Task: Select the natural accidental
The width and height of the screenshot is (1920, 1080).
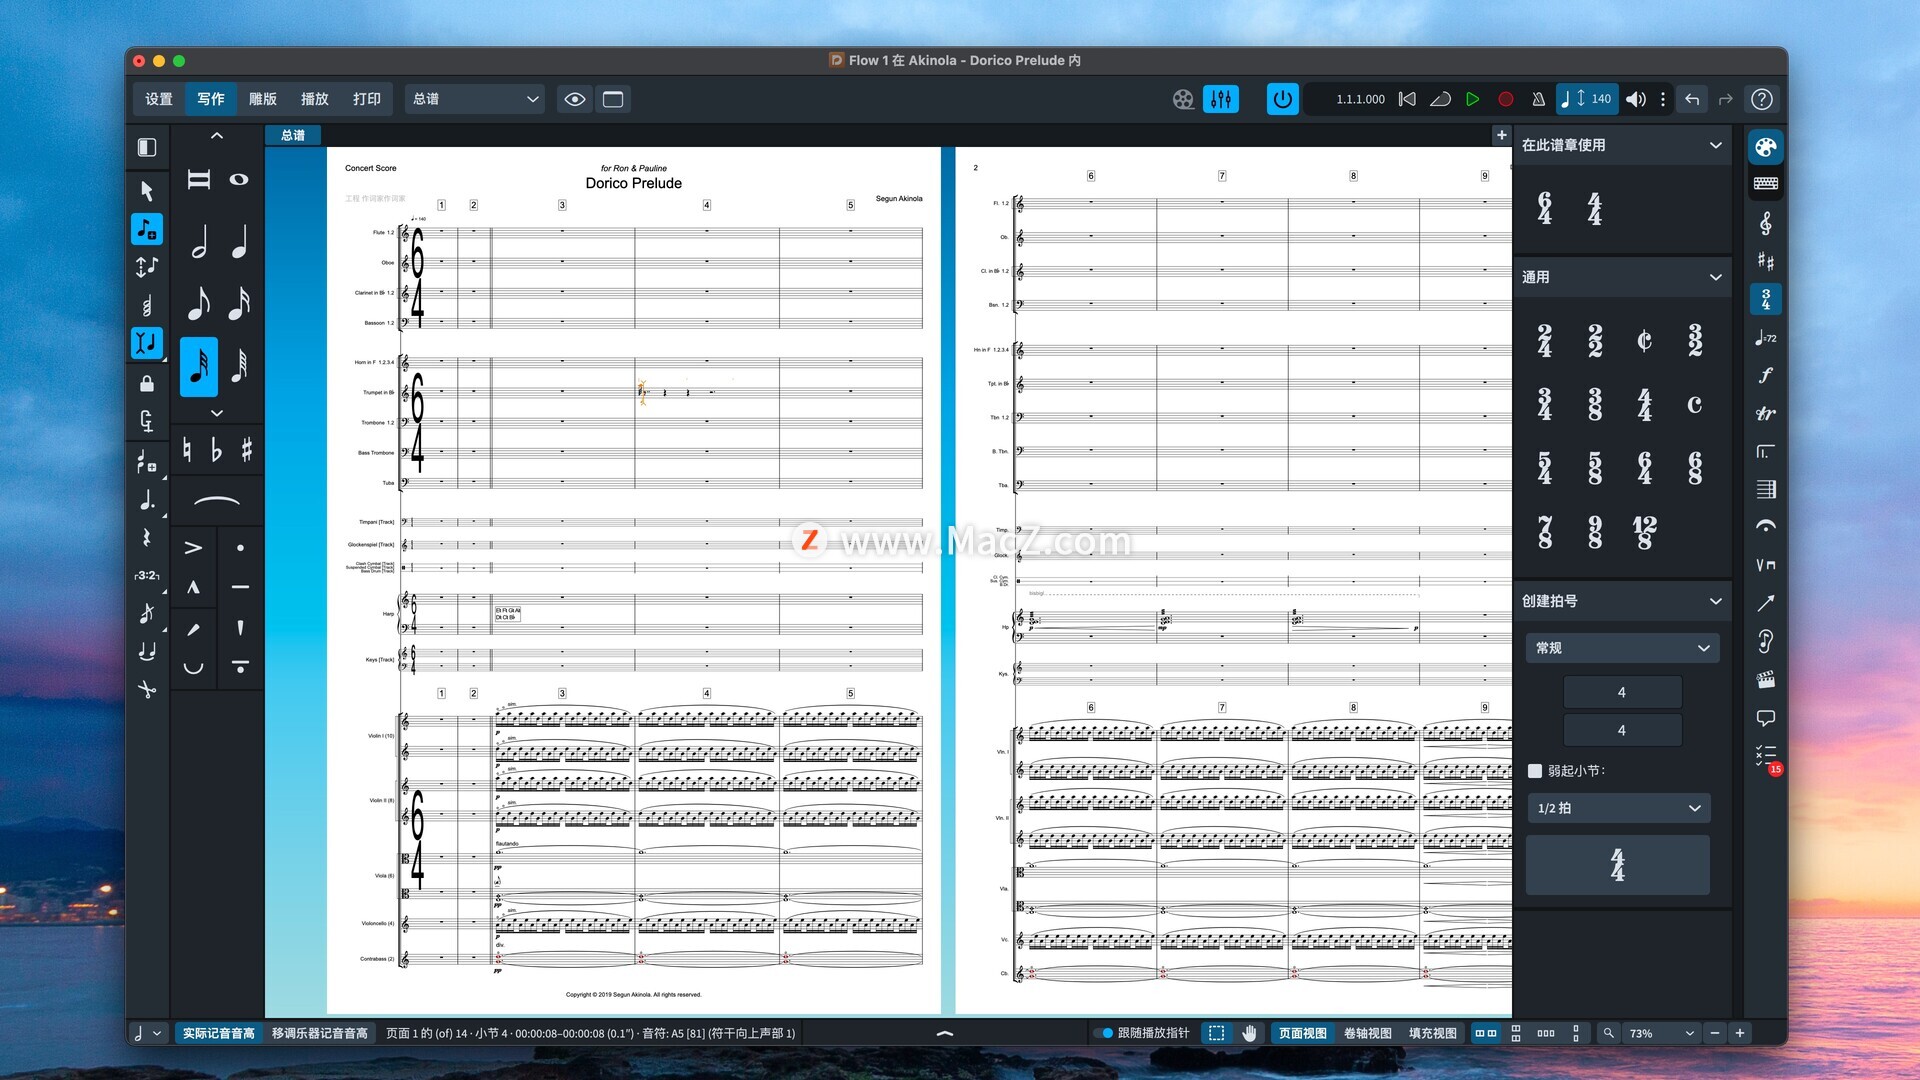Action: pyautogui.click(x=187, y=450)
